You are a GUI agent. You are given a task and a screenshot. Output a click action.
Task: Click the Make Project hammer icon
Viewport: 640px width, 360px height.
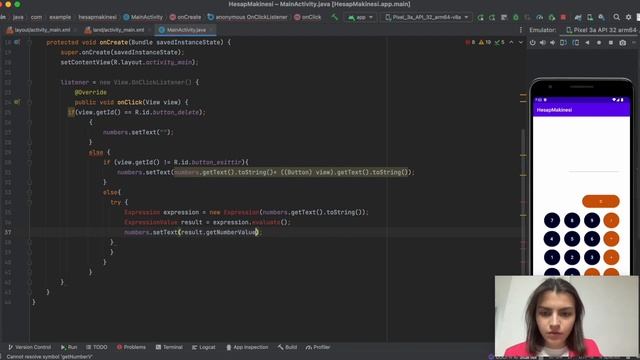[x=334, y=17]
